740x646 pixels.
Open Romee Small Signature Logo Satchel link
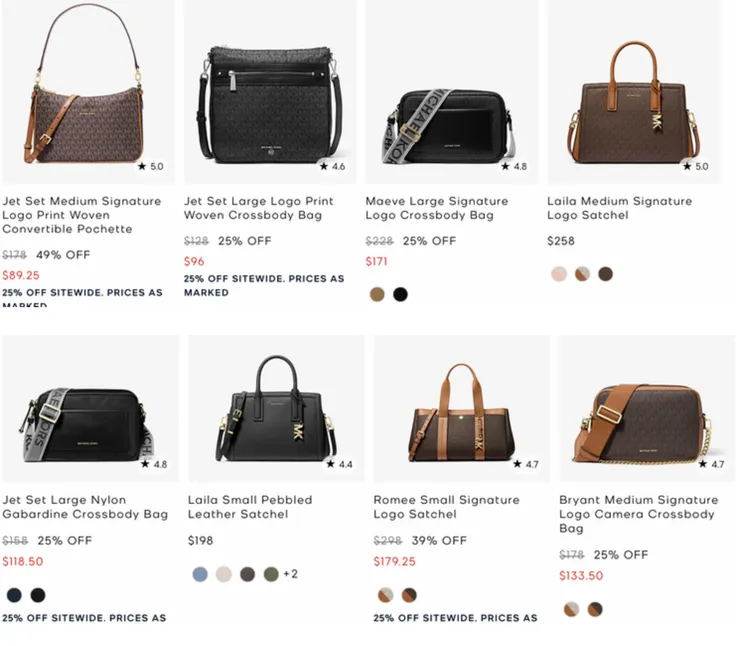pyautogui.click(x=446, y=507)
